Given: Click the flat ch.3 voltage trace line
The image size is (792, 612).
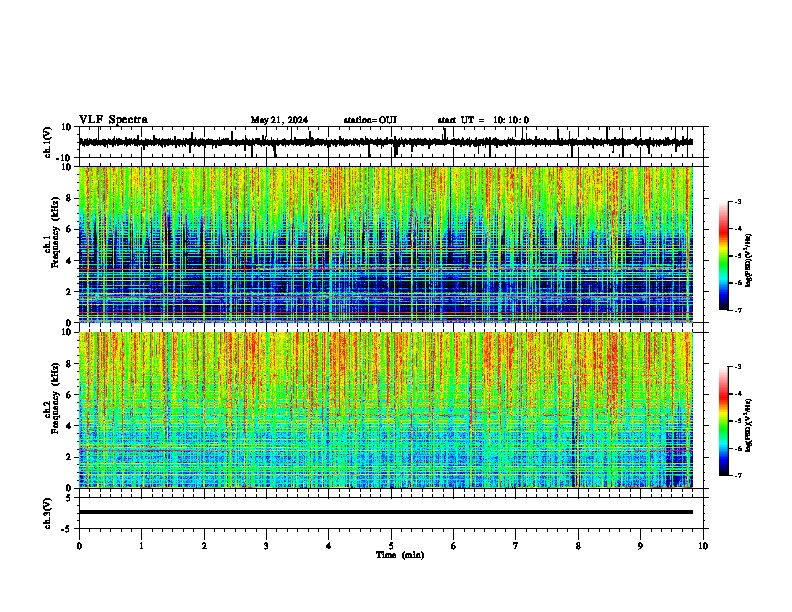Looking at the screenshot, I should pyautogui.click(x=386, y=512).
